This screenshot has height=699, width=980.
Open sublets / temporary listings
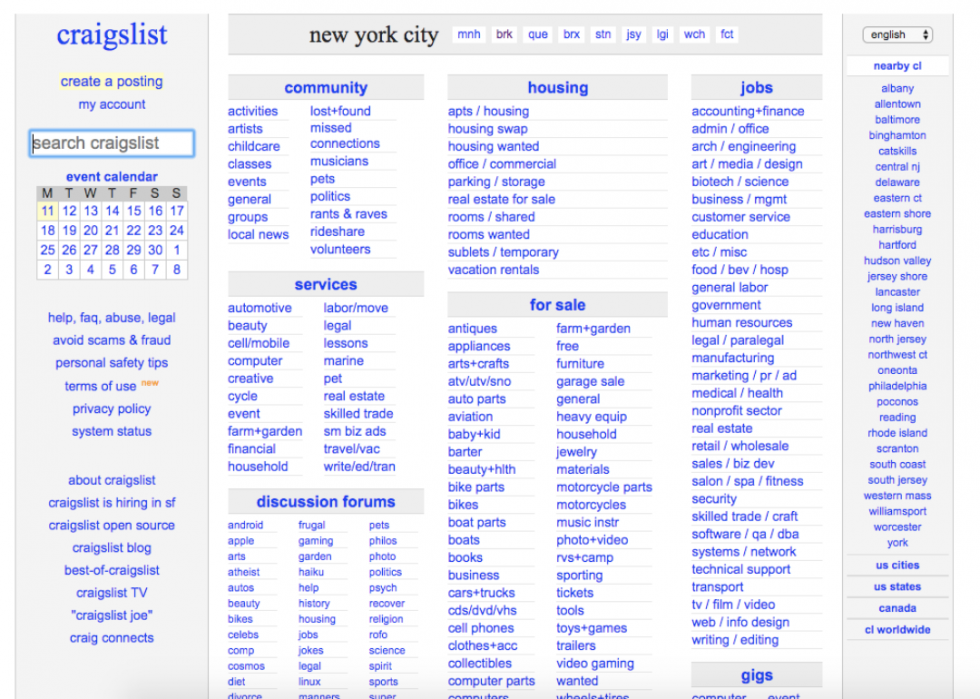(503, 253)
